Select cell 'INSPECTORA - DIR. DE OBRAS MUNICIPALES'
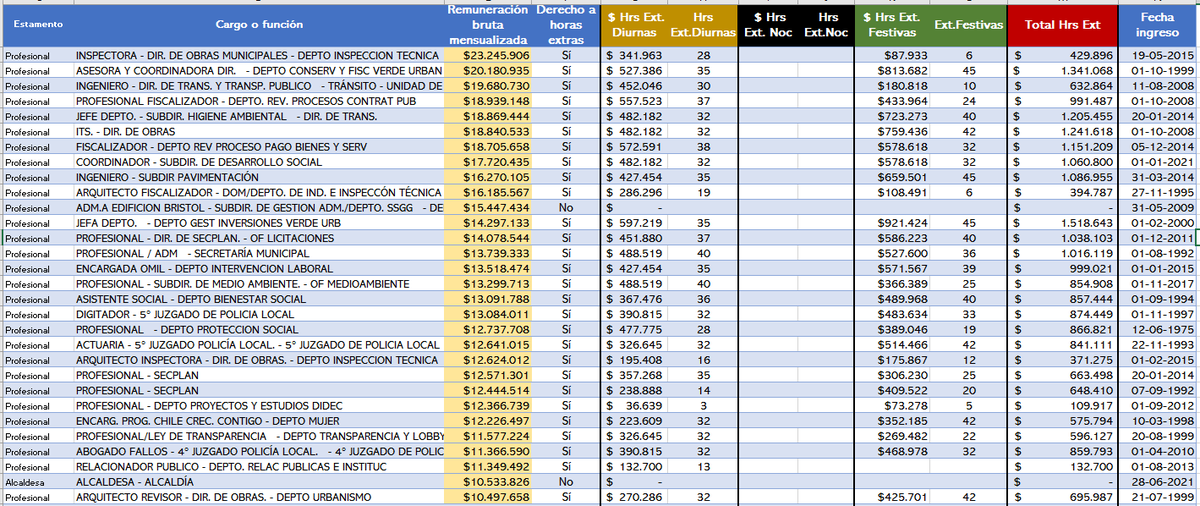Viewport: 1200px width, 506px height. pos(258,55)
